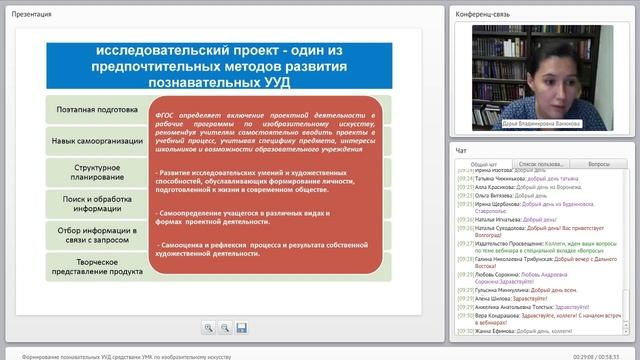The width and height of the screenshot is (640, 360).
Task: Select the Поэтапная подготовка slide item
Action: pos(97,109)
